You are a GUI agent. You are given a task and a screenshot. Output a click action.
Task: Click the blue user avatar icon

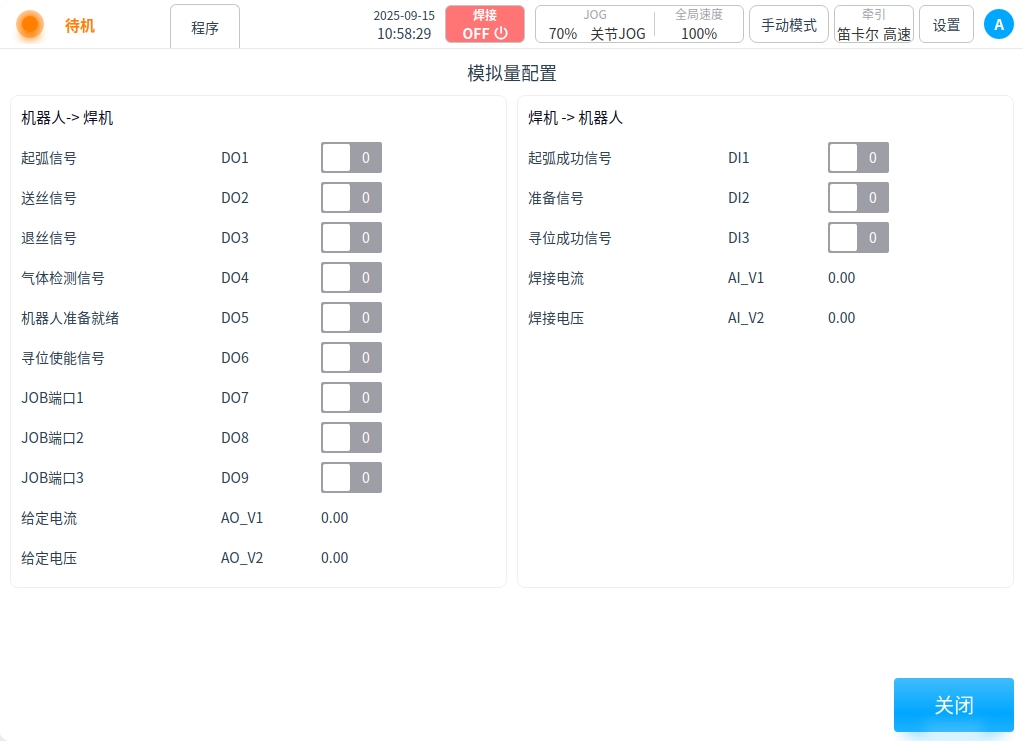coord(998,24)
